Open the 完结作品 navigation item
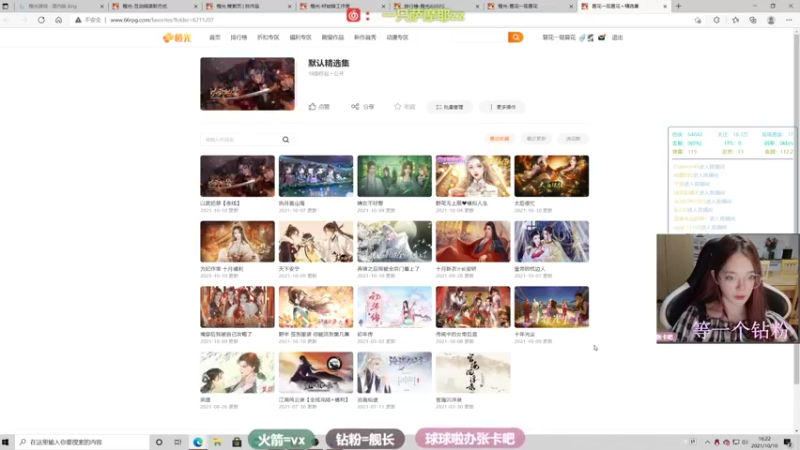The width and height of the screenshot is (800, 450). click(x=333, y=37)
